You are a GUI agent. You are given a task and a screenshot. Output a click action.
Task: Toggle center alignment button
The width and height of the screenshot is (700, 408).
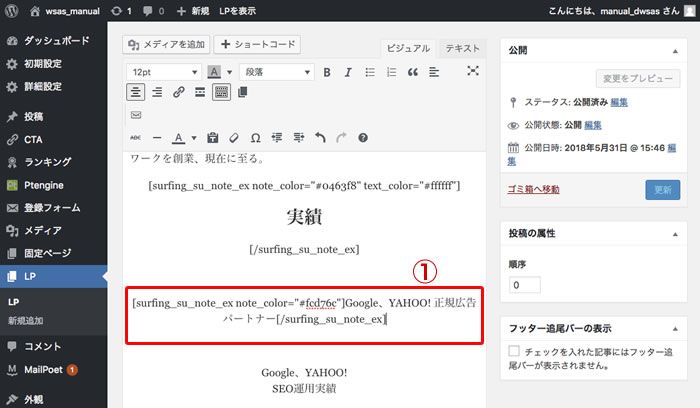pos(136,92)
